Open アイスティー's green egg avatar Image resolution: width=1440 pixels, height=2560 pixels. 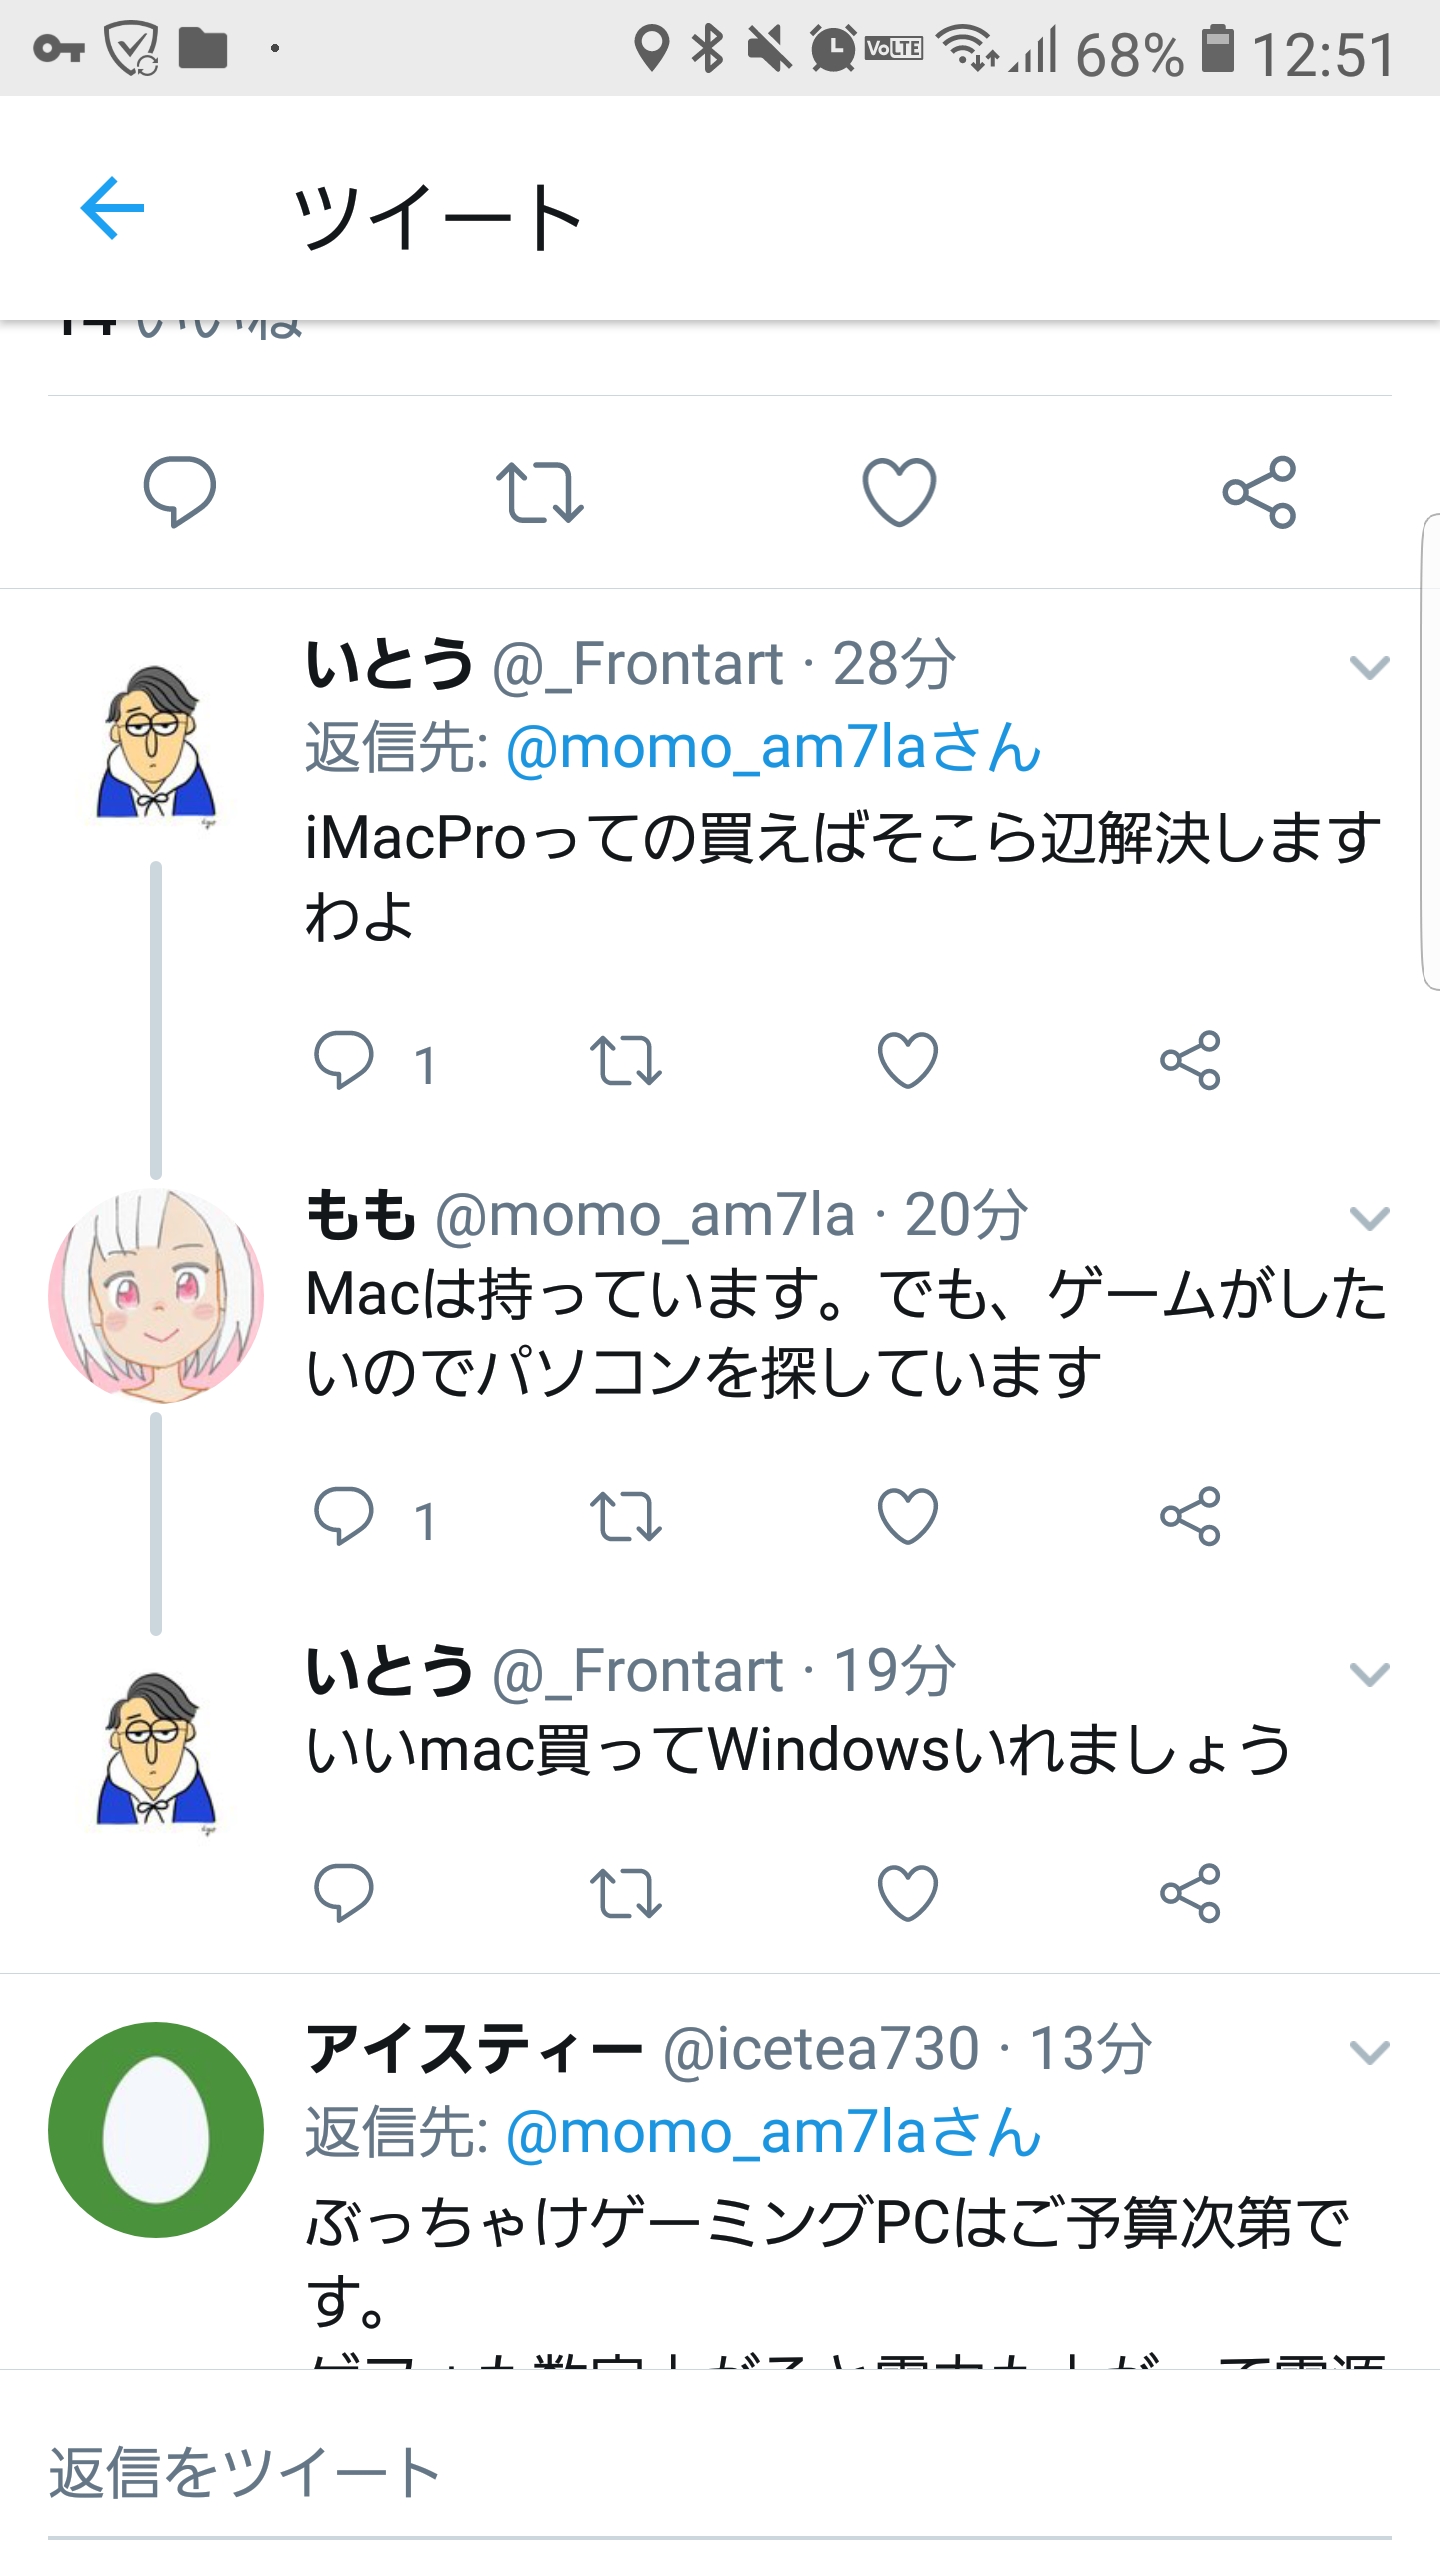click(x=156, y=2129)
